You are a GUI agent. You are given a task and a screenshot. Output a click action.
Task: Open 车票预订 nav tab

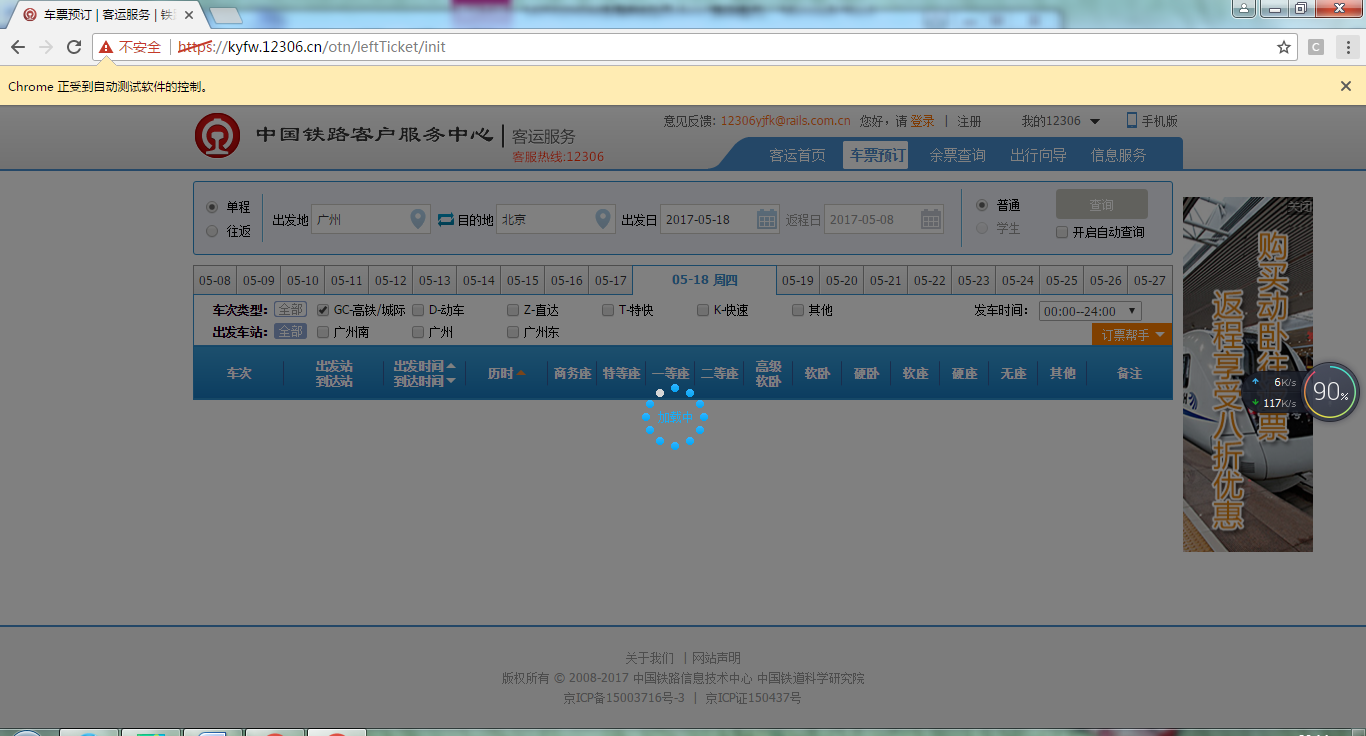pyautogui.click(x=877, y=155)
